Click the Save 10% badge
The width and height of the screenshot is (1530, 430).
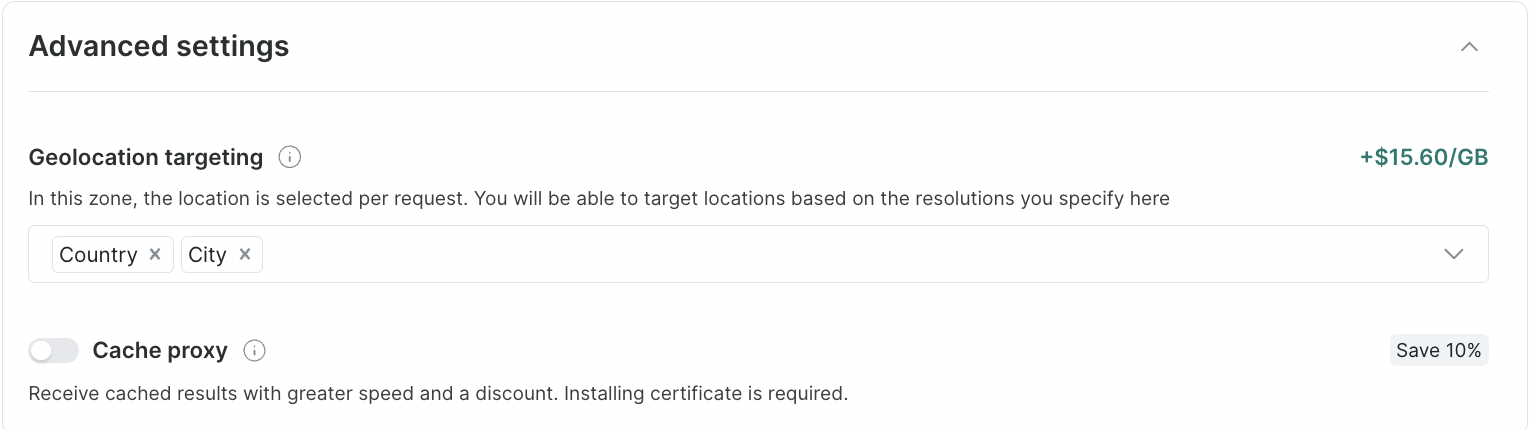coord(1439,350)
